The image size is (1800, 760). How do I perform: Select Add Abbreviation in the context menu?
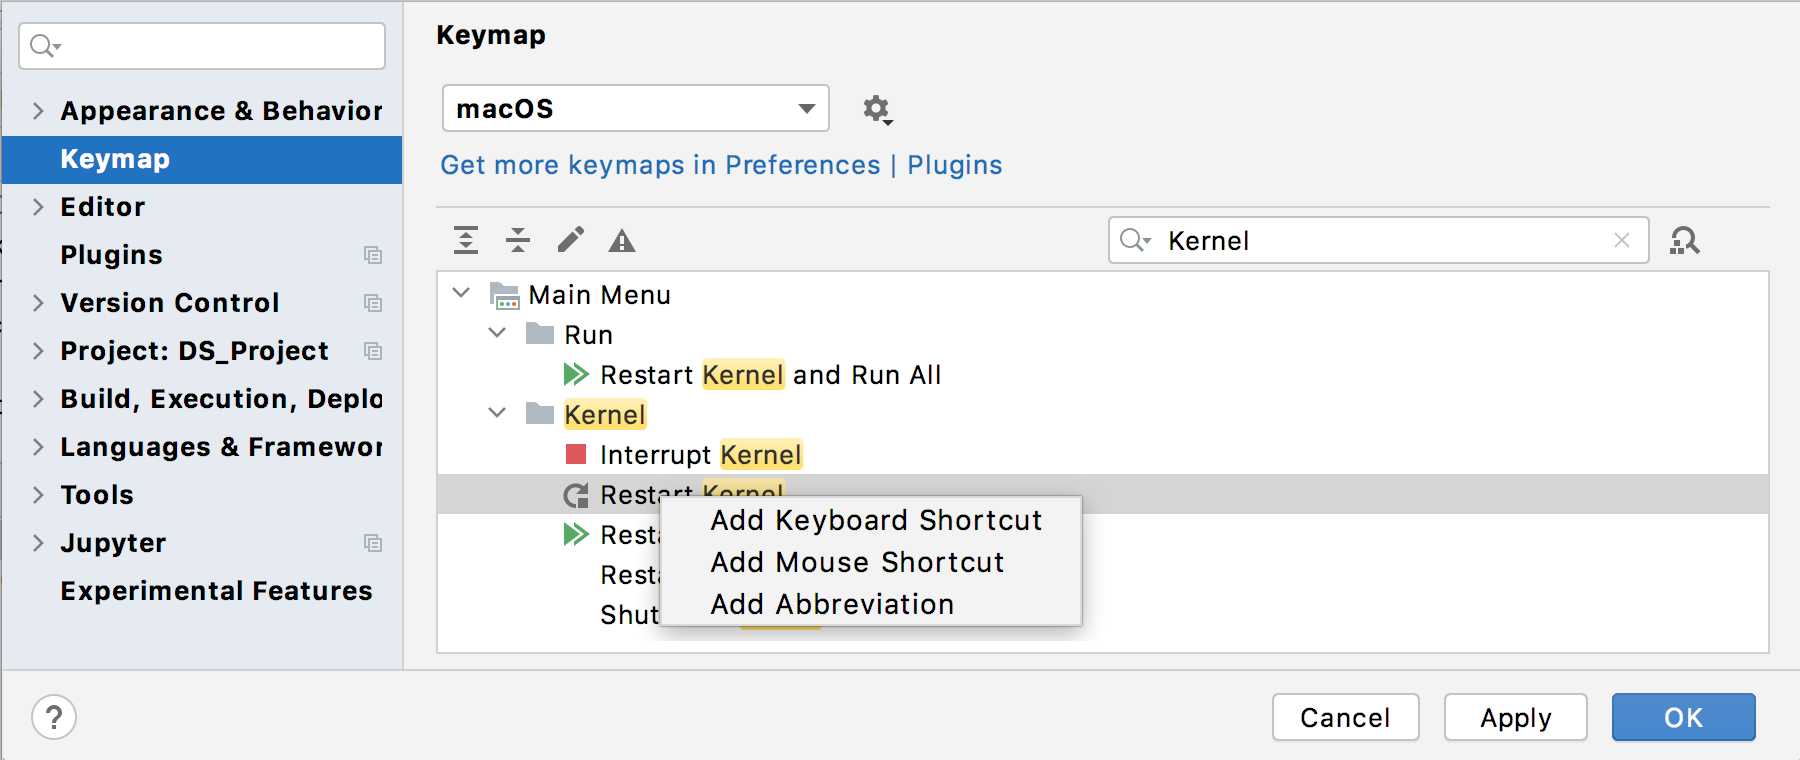832,604
